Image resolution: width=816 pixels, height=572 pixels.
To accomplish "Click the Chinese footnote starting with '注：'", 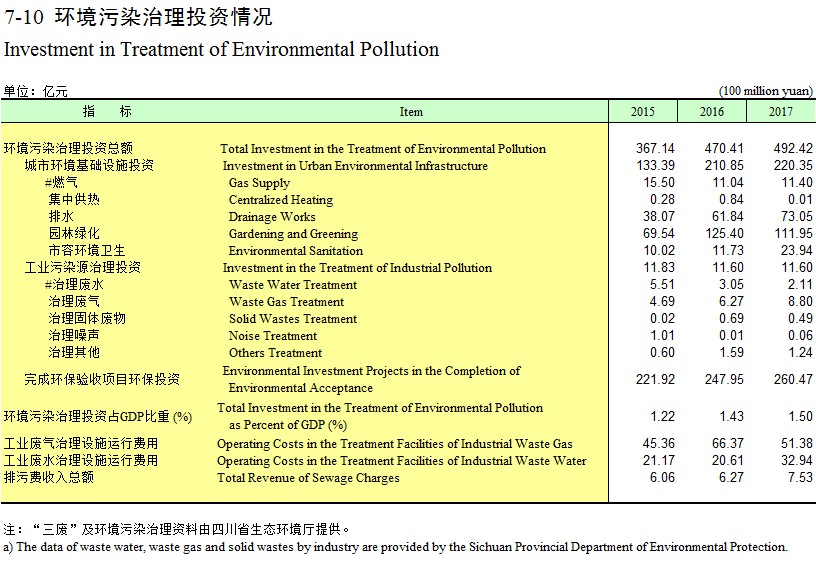I will coord(177,530).
